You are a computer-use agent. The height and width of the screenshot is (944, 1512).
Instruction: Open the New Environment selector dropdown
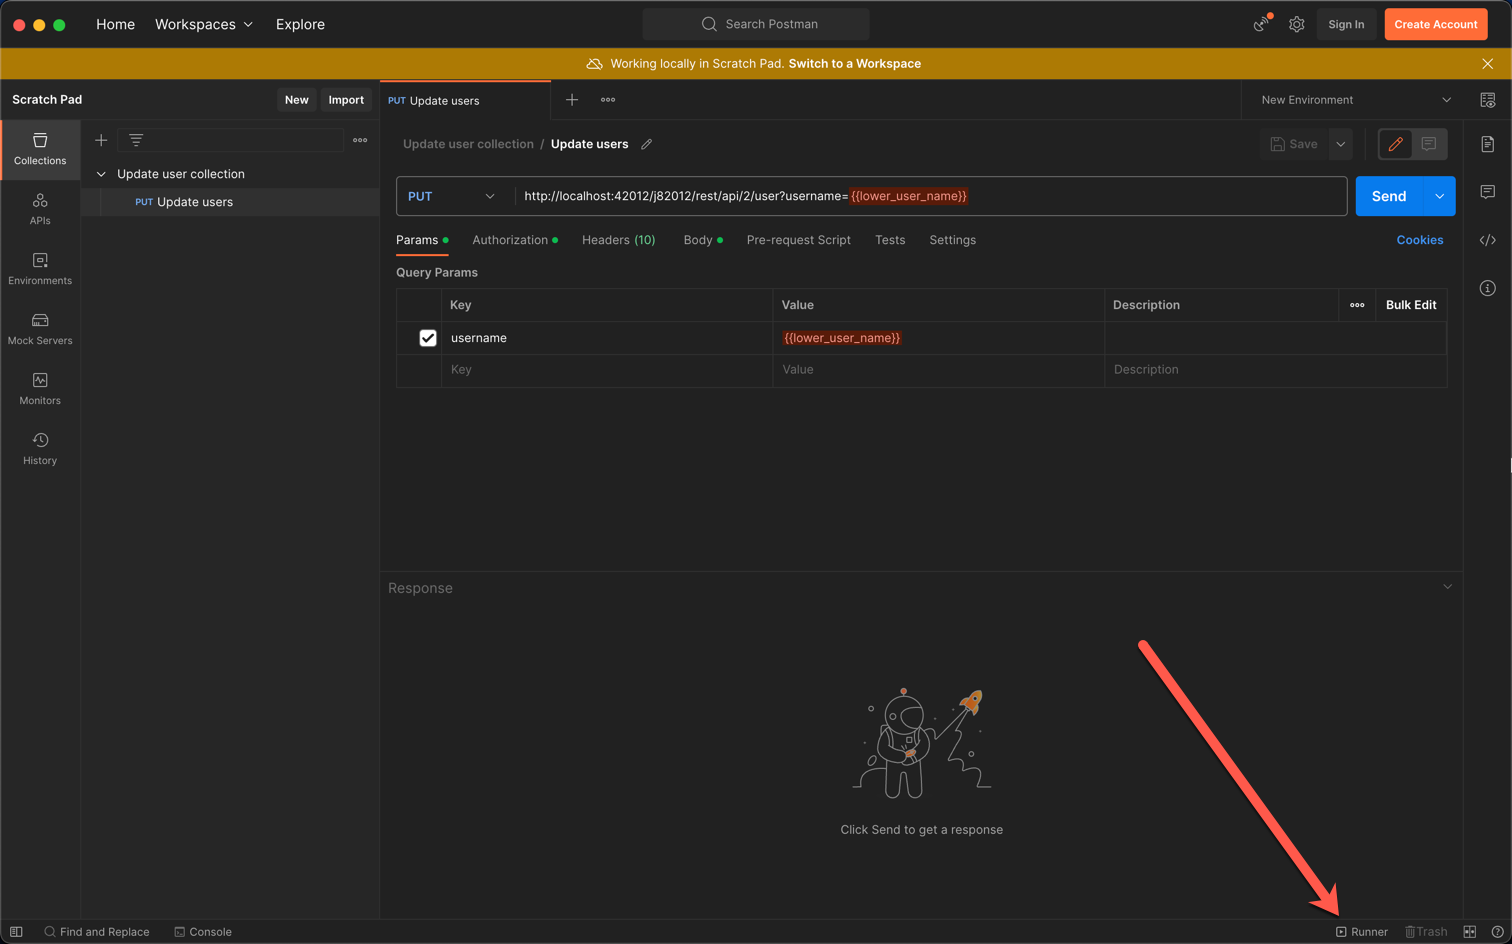point(1356,100)
